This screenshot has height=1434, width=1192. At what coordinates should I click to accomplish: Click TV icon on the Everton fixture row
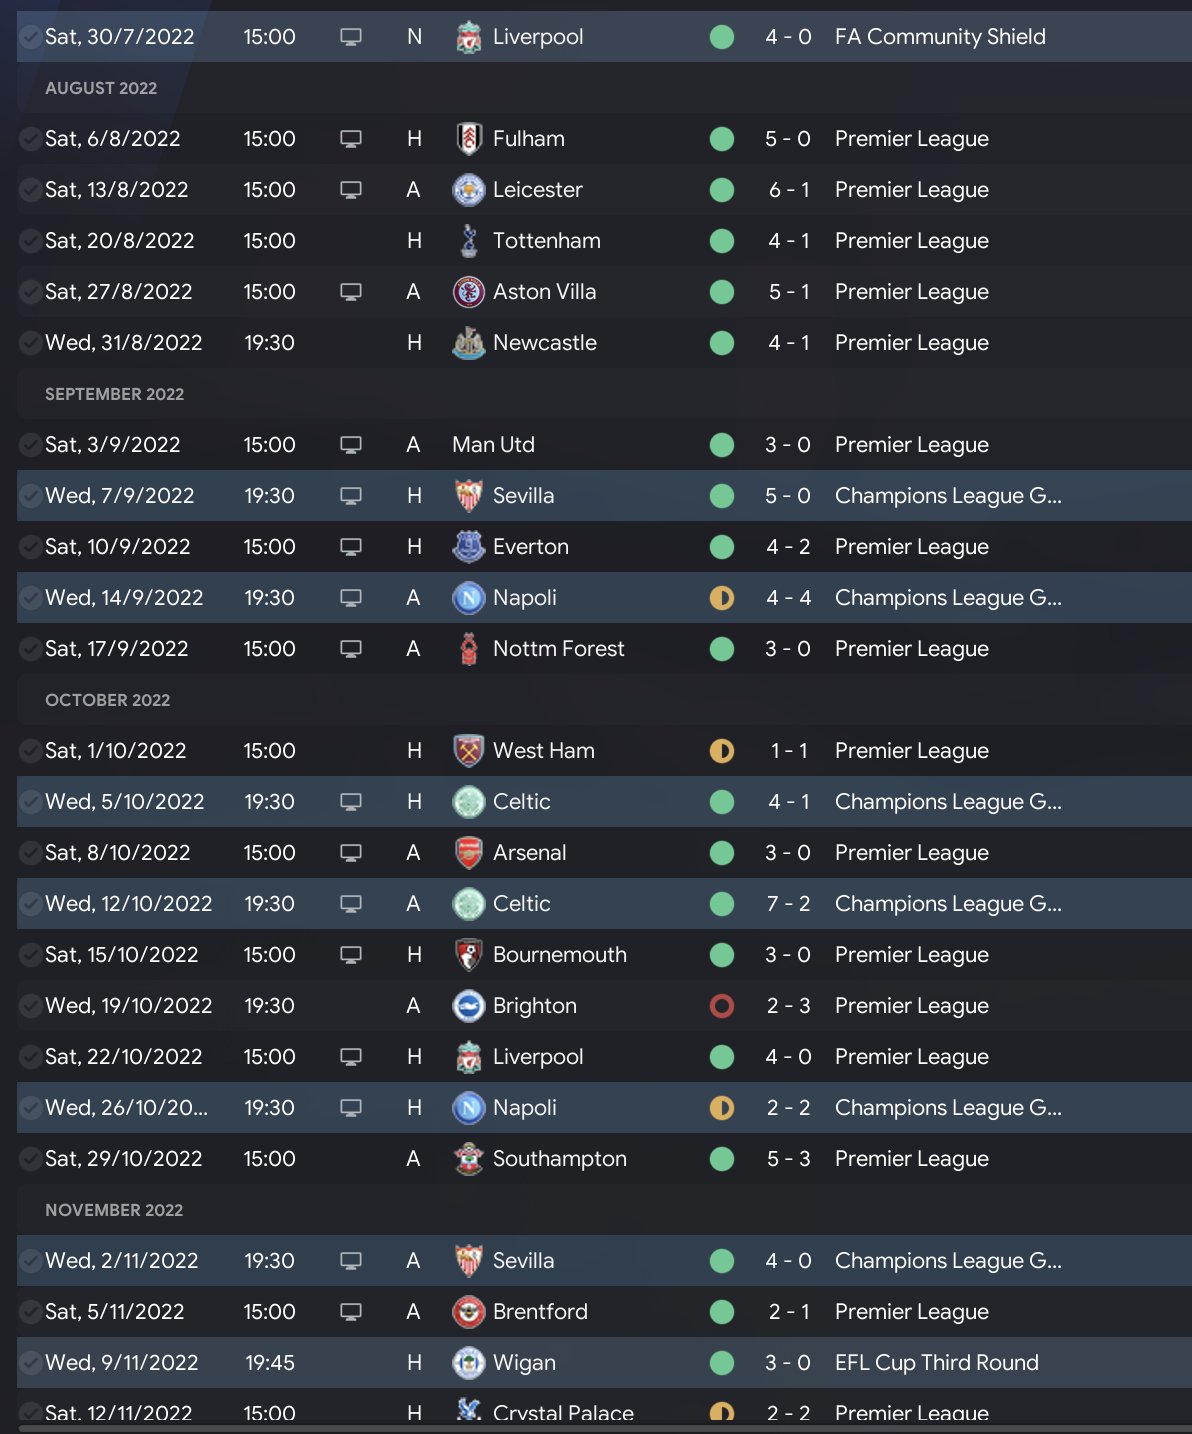(x=351, y=547)
